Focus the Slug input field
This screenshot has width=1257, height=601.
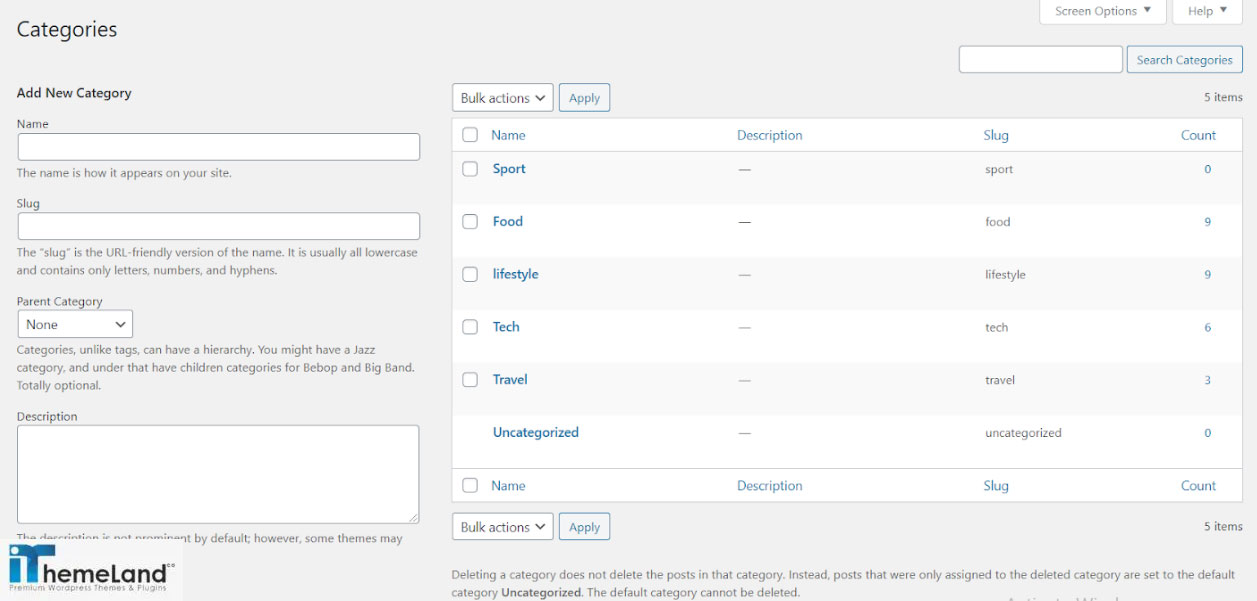coord(219,226)
